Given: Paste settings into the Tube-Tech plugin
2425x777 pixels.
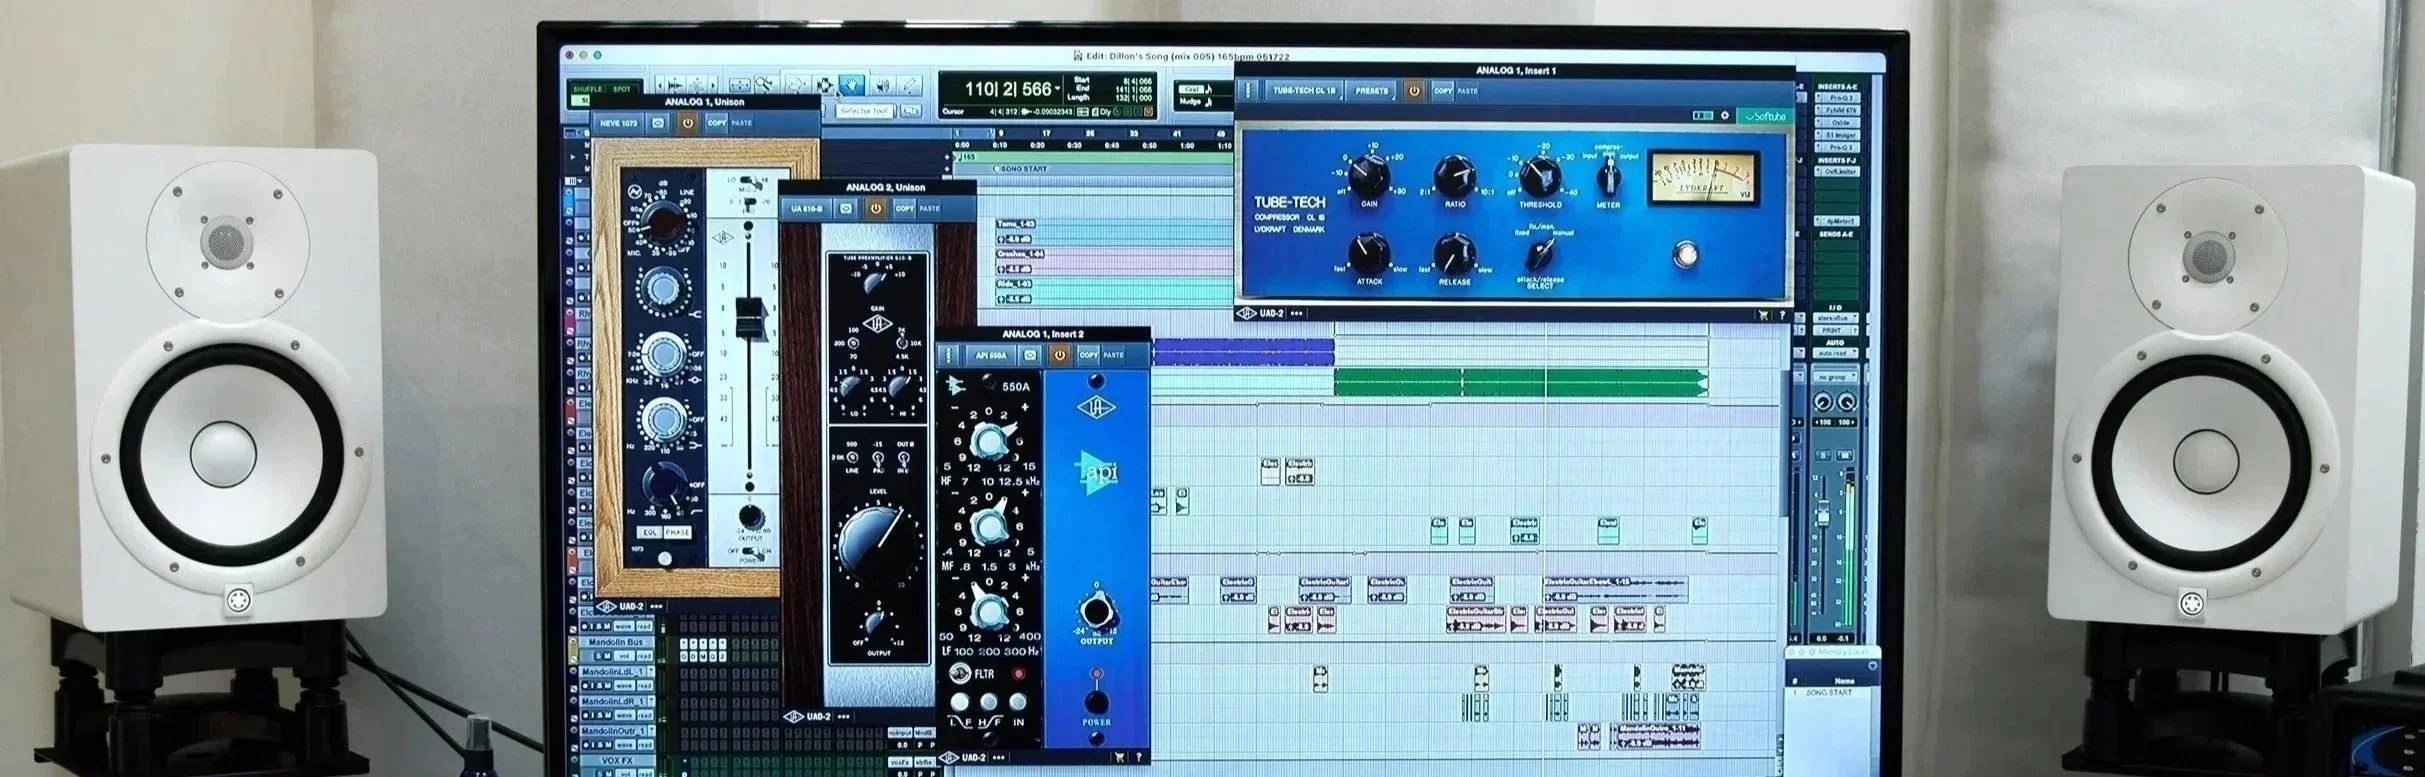Looking at the screenshot, I should click(x=1467, y=91).
